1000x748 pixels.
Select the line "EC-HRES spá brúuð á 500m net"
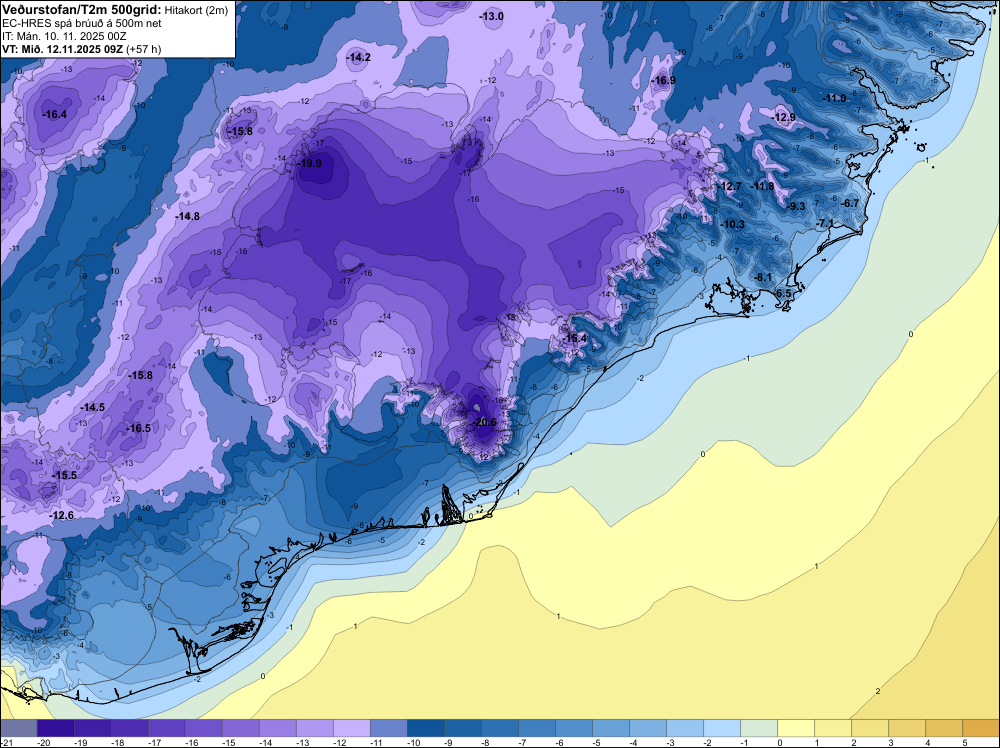point(82,23)
